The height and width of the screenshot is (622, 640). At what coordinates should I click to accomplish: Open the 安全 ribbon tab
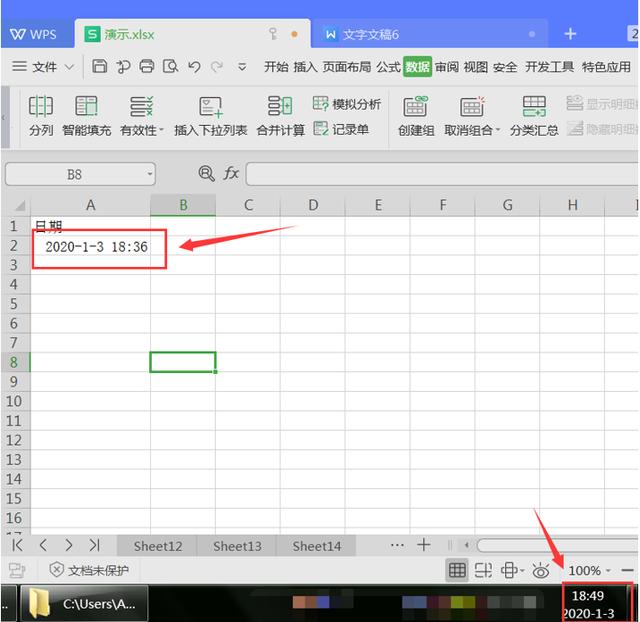[505, 67]
